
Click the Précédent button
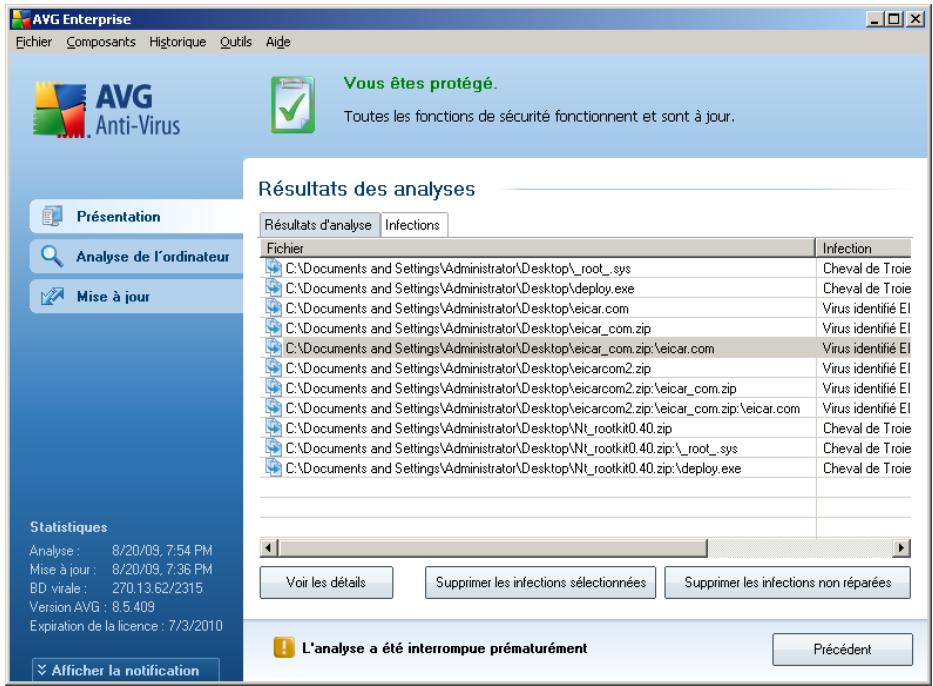tap(842, 649)
